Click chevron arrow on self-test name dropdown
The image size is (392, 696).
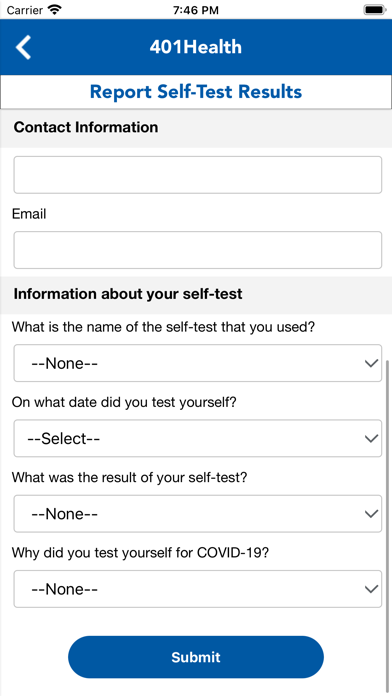[371, 364]
